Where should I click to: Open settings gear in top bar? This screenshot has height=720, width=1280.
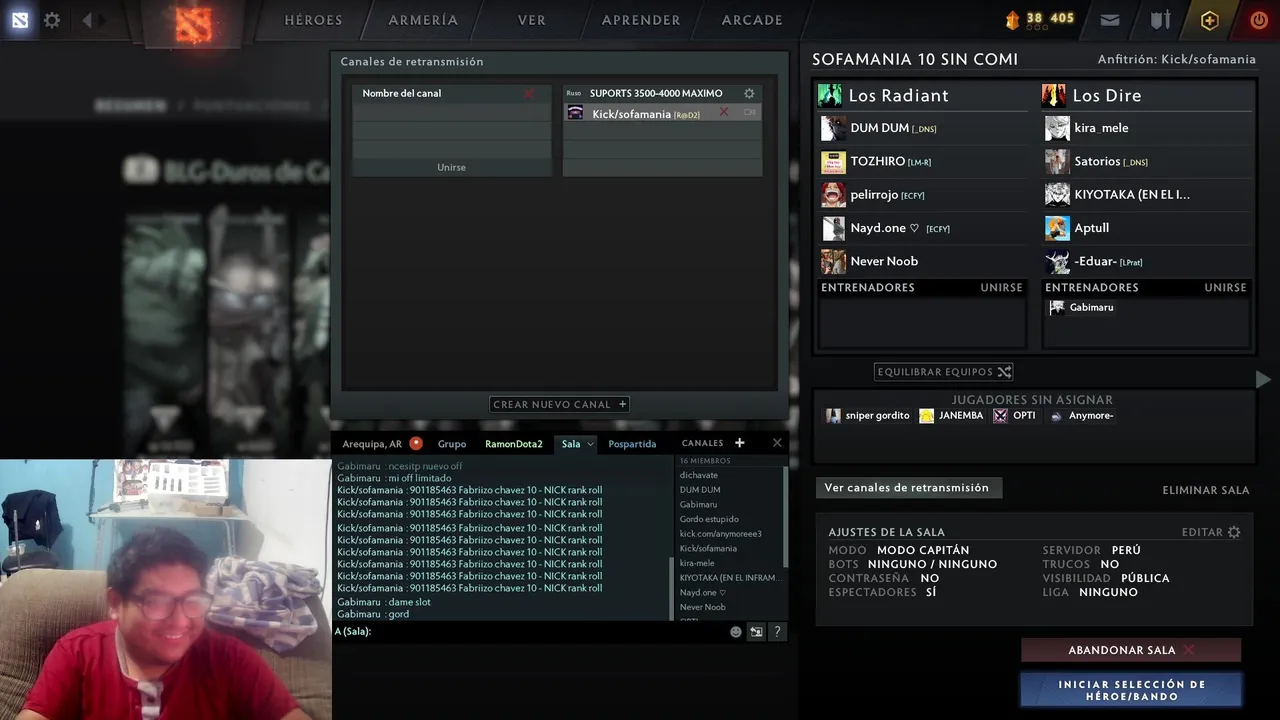tap(52, 20)
